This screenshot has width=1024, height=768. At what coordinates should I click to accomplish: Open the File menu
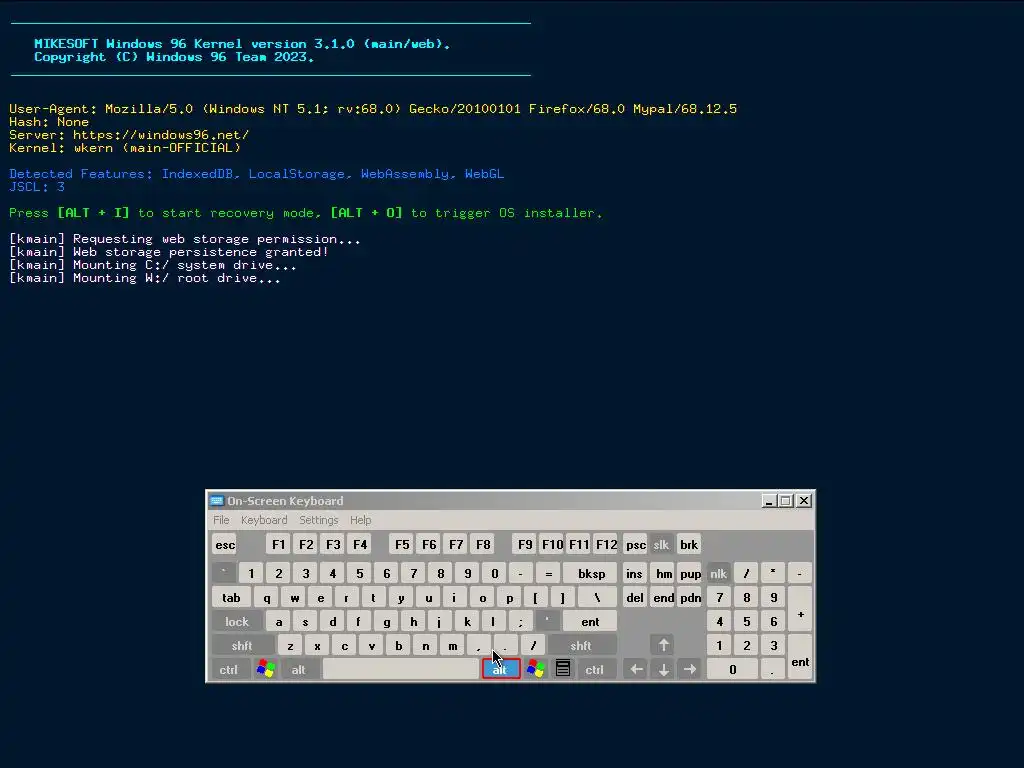[x=221, y=520]
